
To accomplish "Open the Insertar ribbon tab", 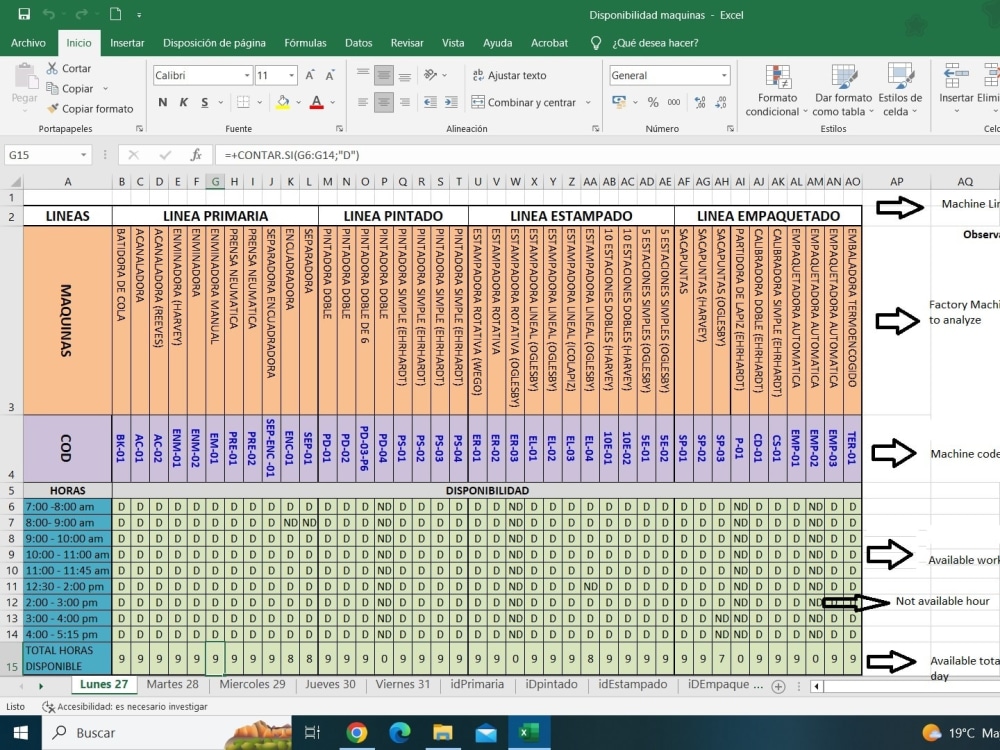I will tap(127, 43).
